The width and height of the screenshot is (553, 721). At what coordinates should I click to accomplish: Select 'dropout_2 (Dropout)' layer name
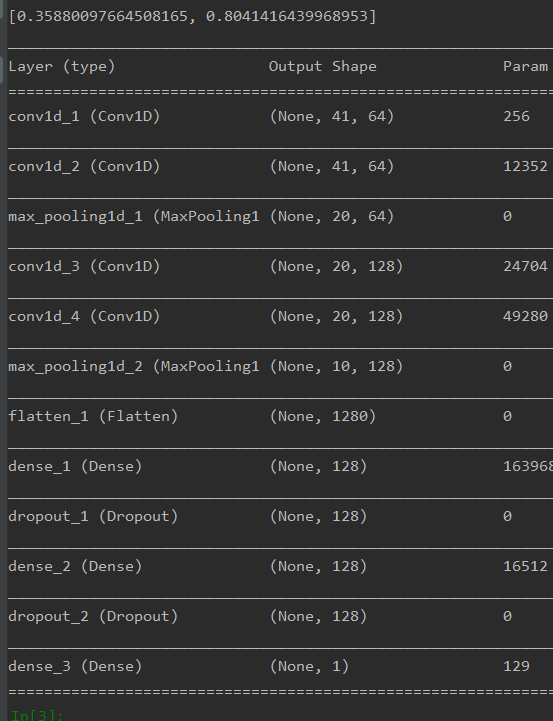pos(93,616)
